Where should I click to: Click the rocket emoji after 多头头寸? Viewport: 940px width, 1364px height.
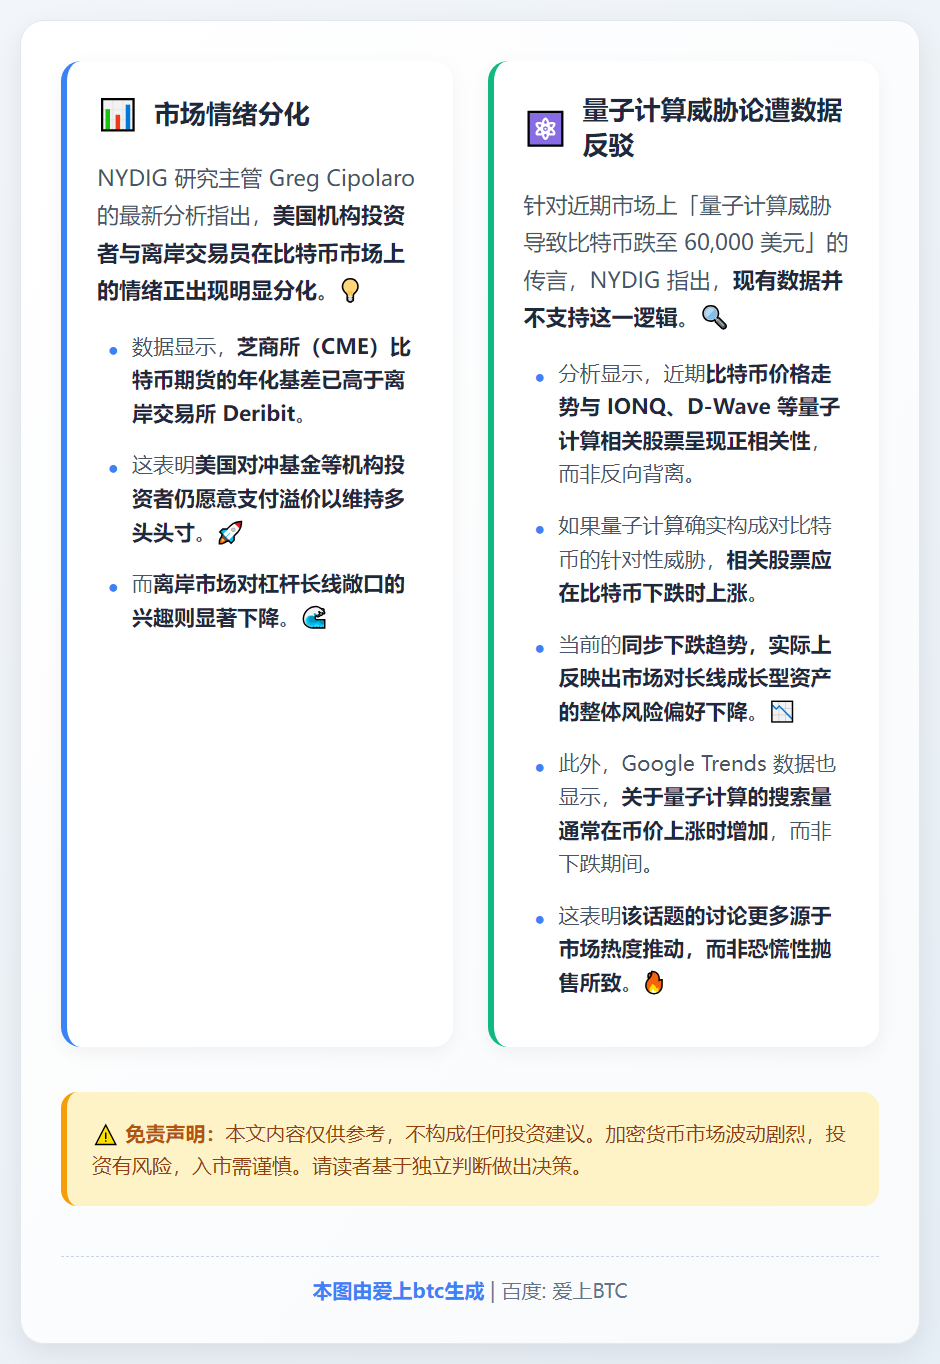tap(230, 532)
